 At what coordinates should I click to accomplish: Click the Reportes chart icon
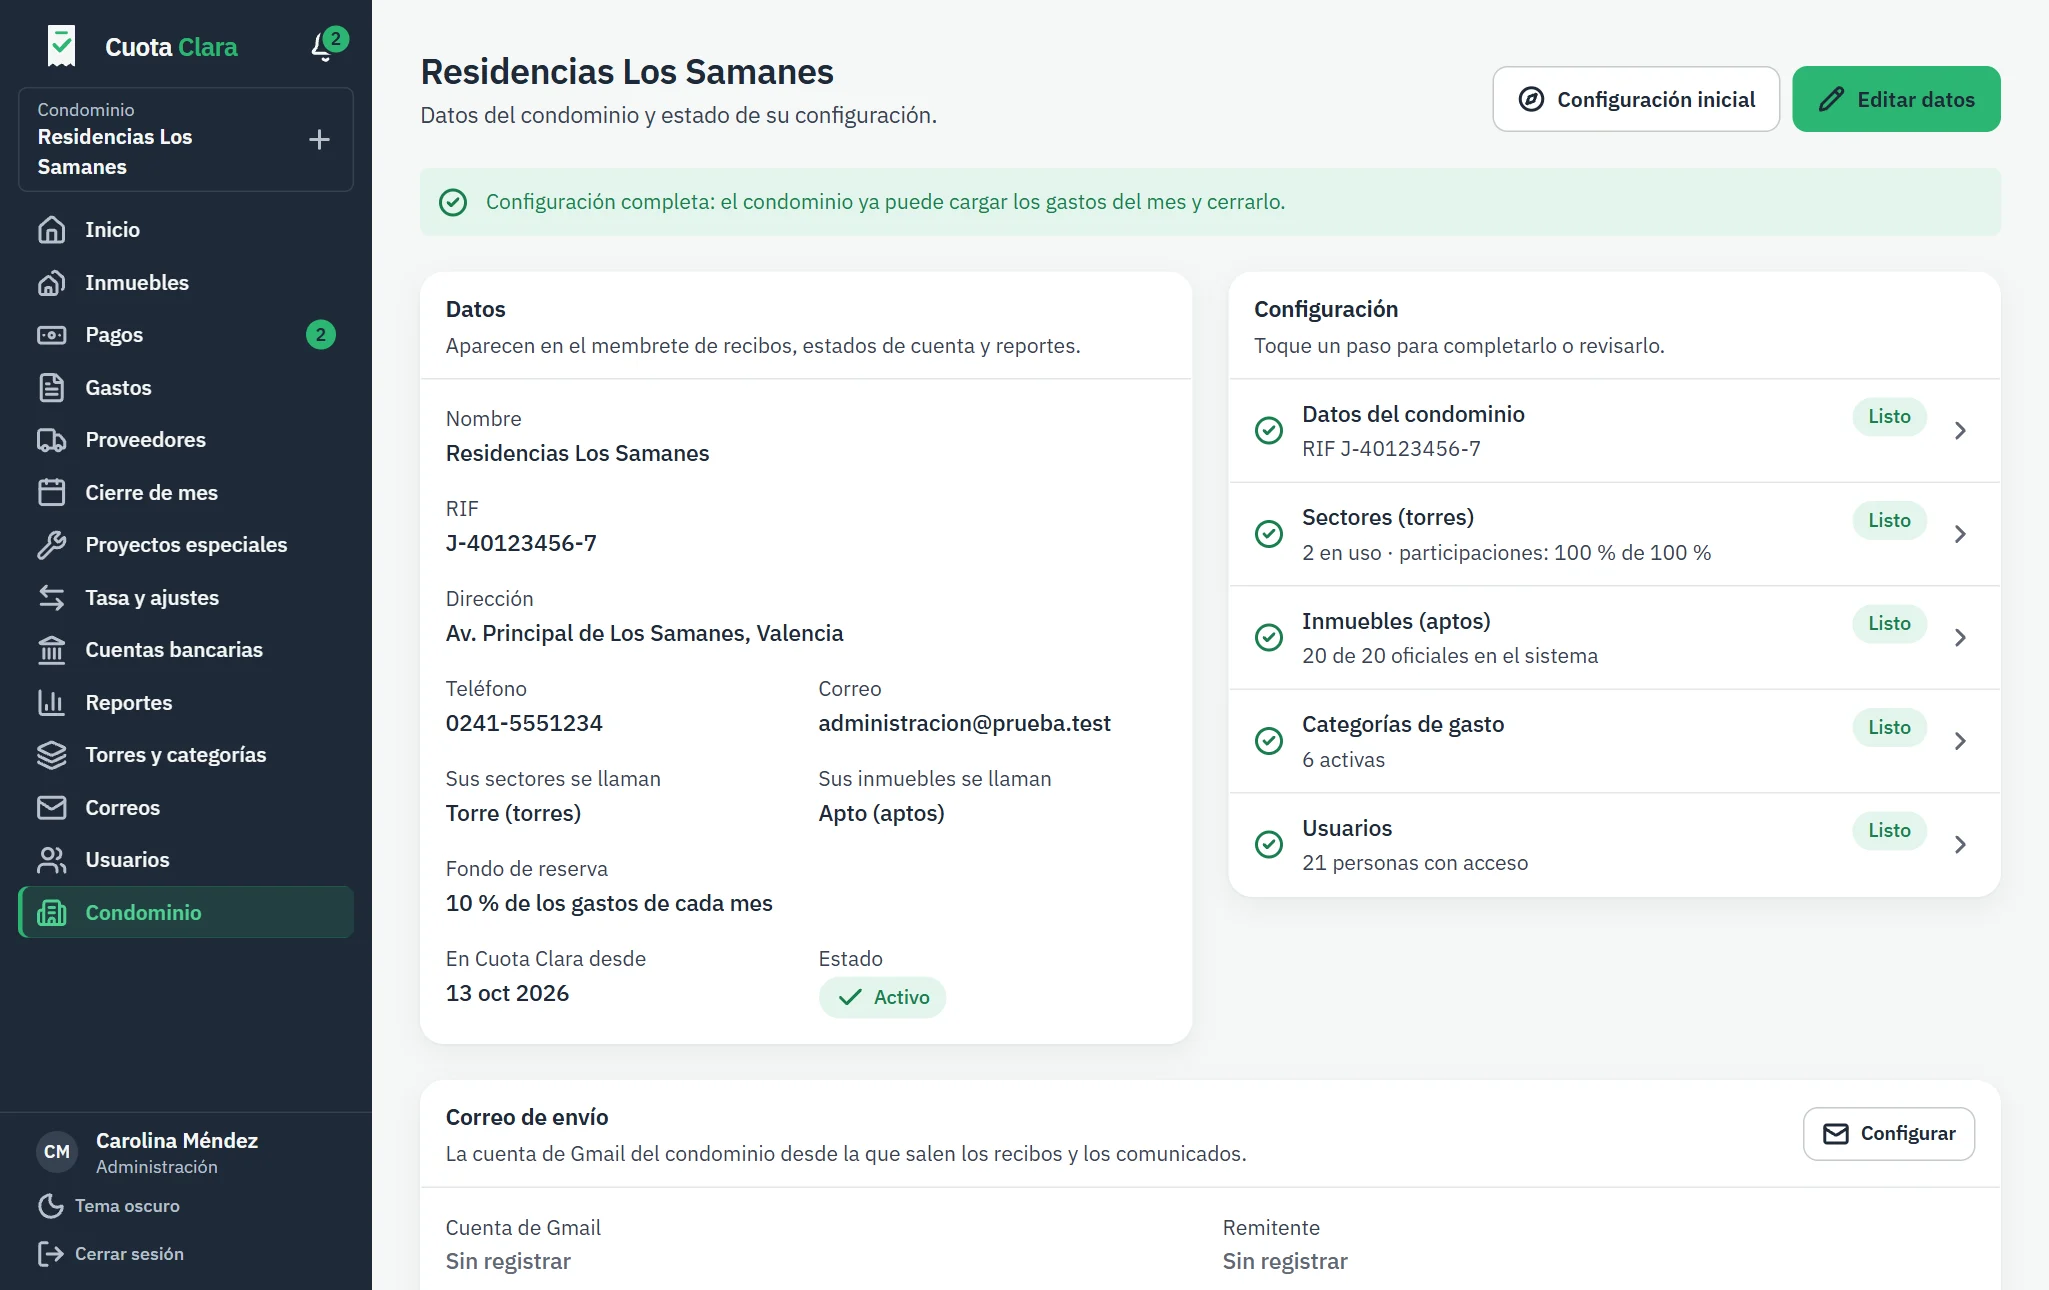[51, 703]
